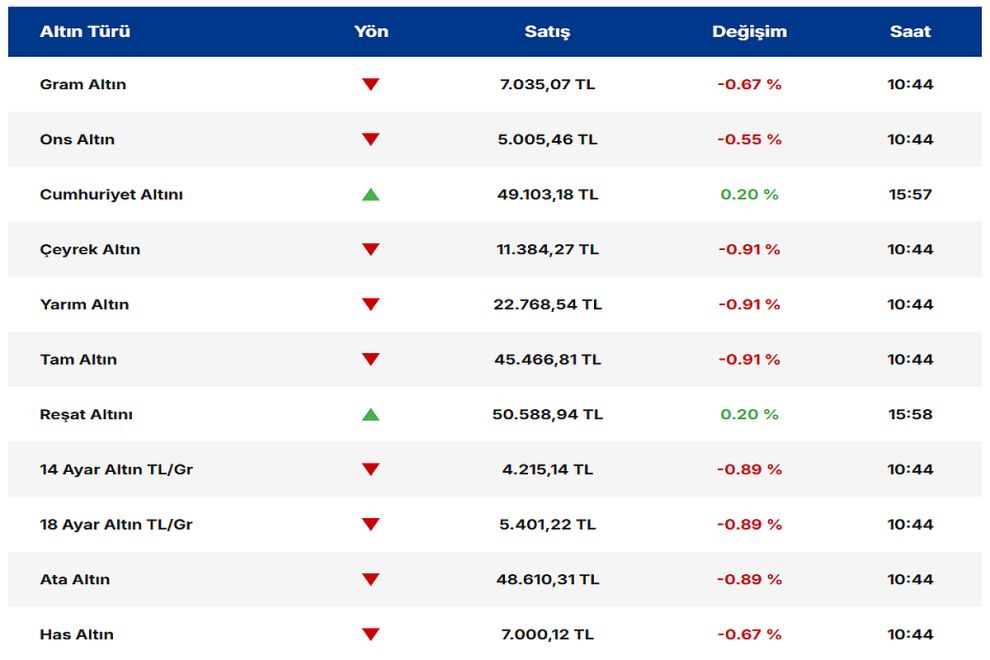Click the Satış column header
Screen dimensions: 990x660
pos(547,31)
